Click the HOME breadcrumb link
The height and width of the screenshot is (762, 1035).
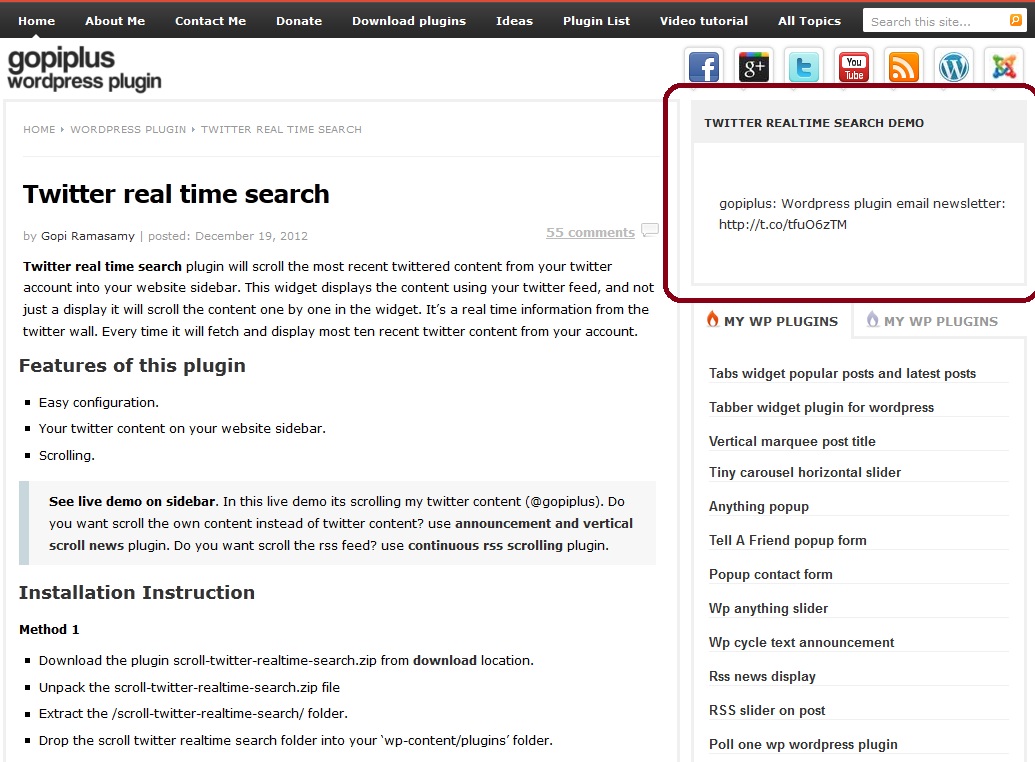pyautogui.click(x=39, y=129)
